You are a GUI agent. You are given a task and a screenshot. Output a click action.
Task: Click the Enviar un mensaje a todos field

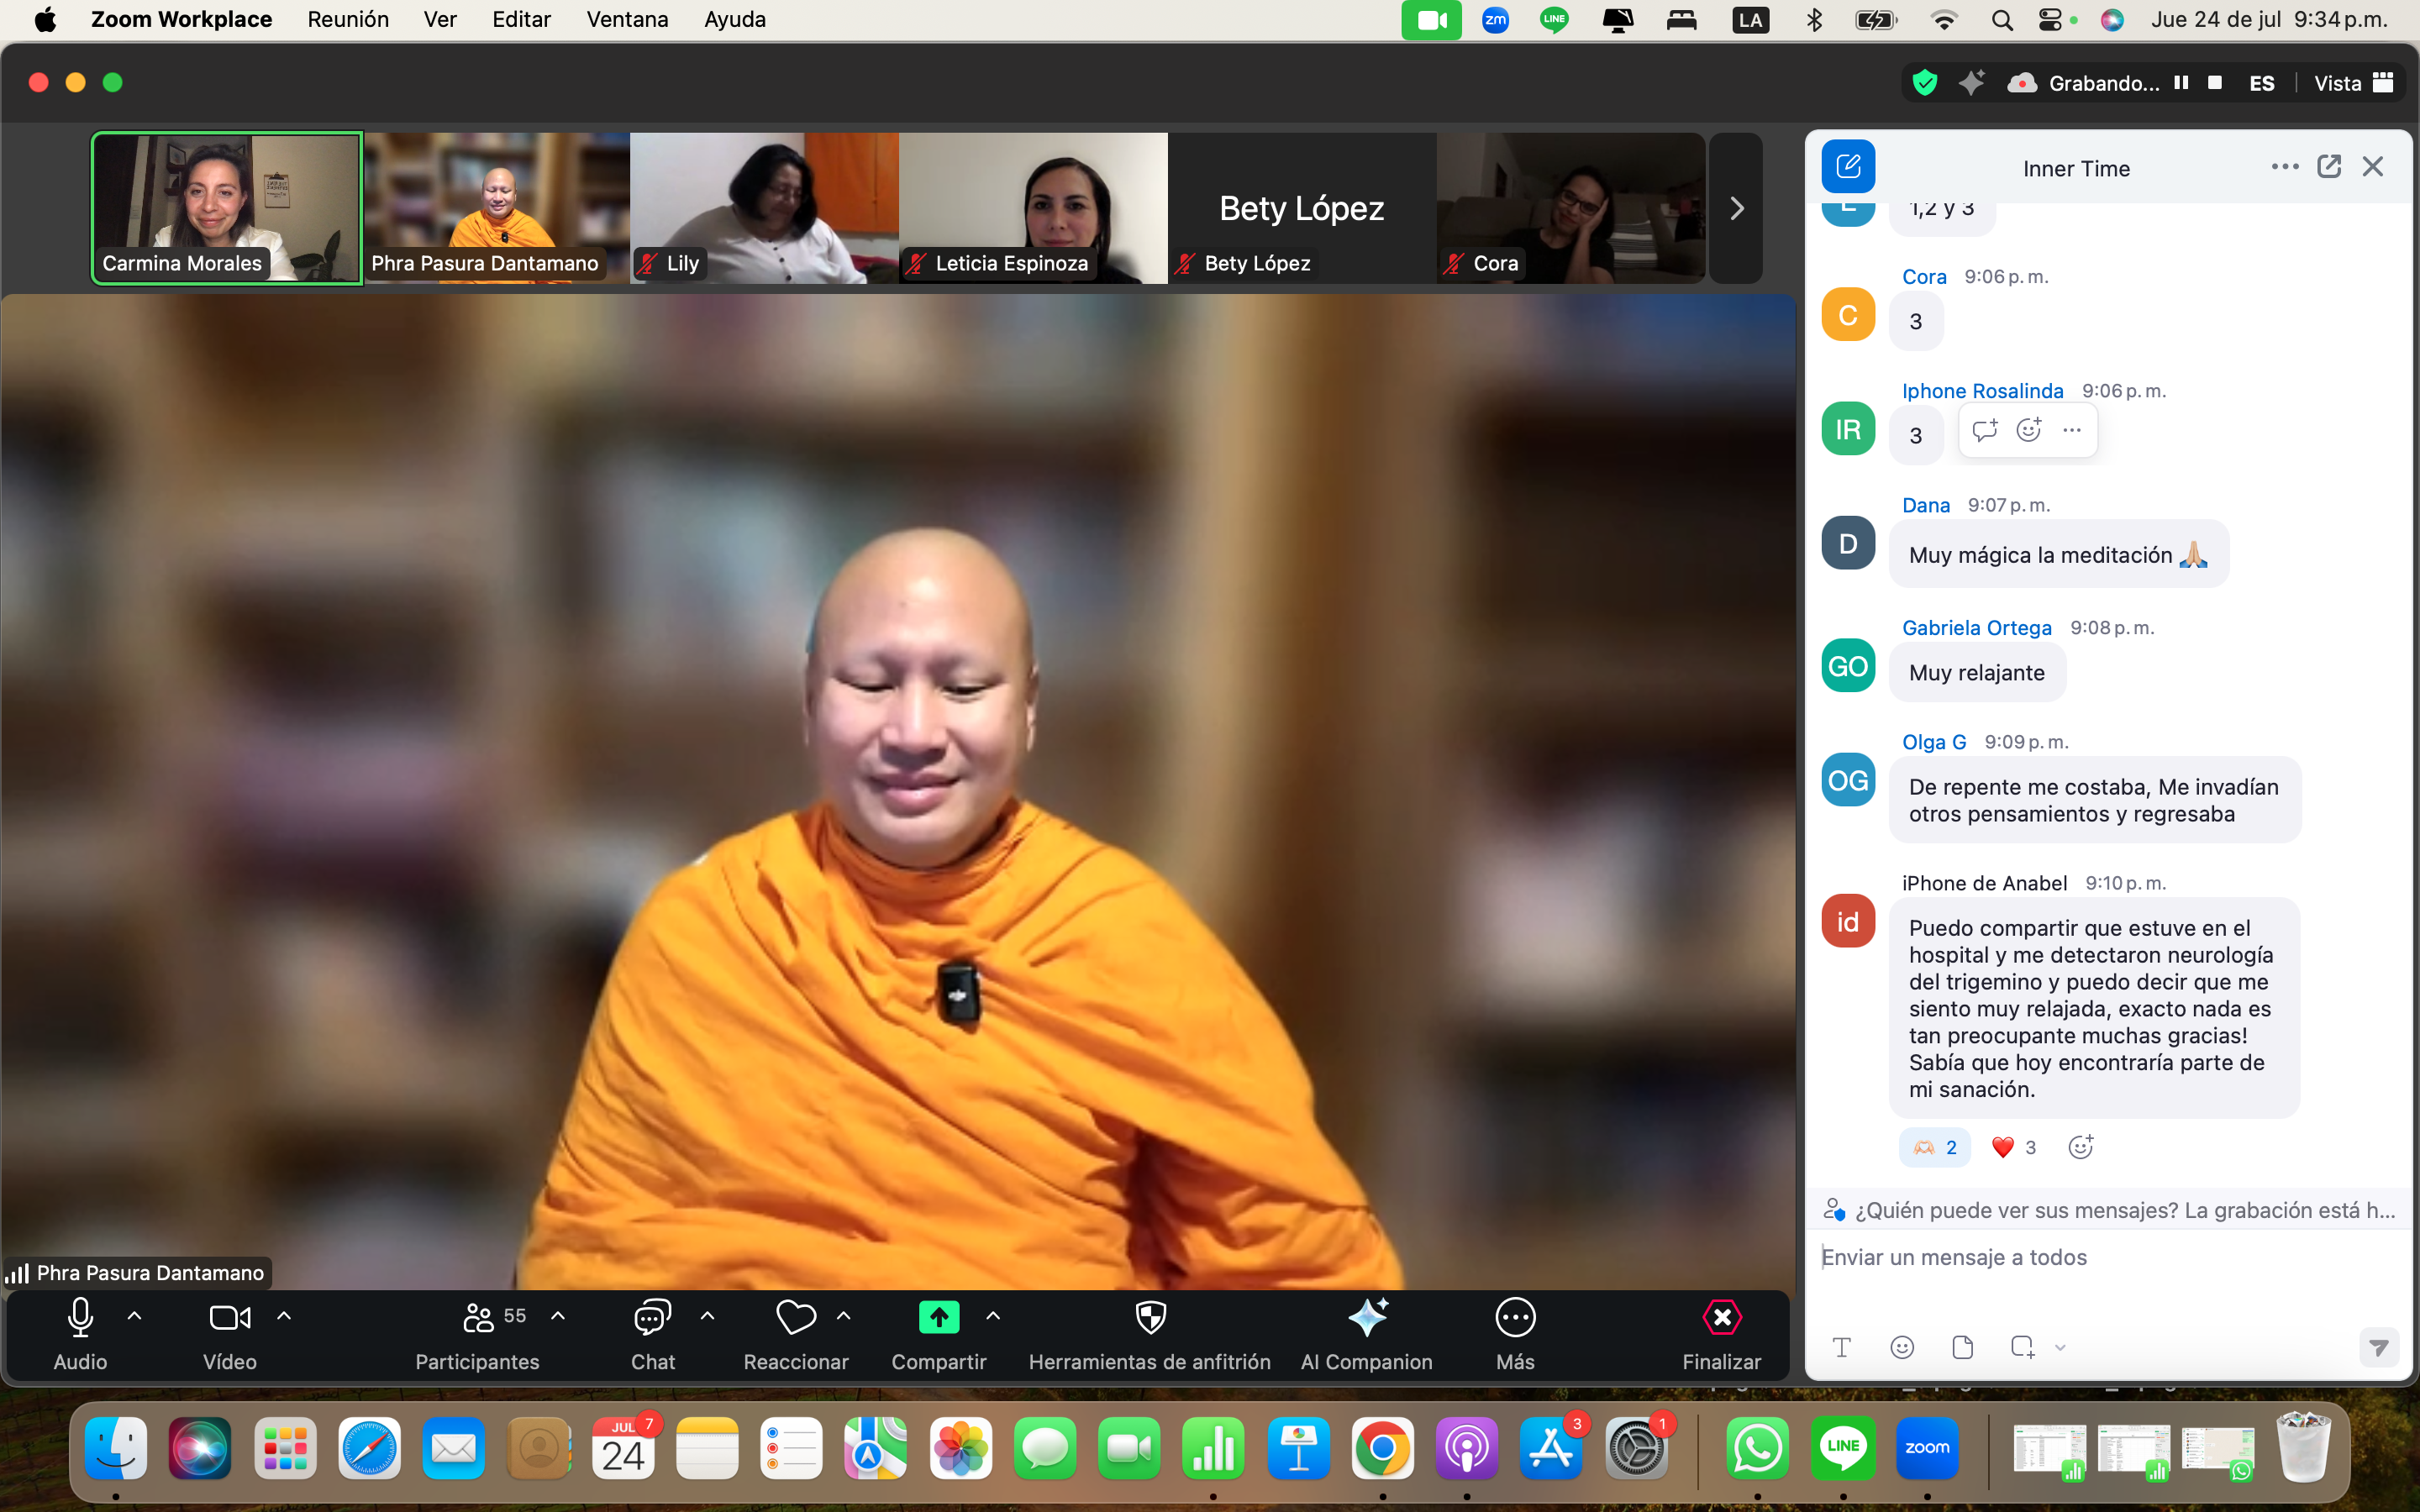click(x=2109, y=1258)
